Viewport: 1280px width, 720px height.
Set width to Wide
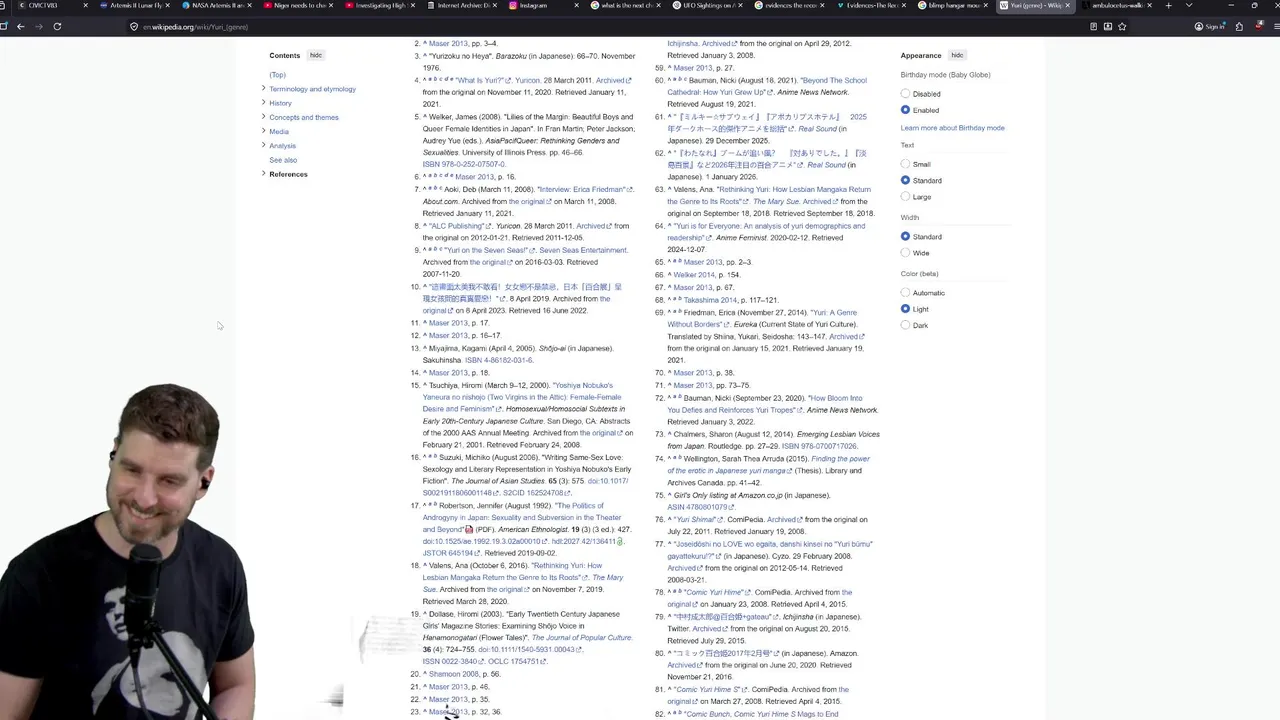click(905, 253)
